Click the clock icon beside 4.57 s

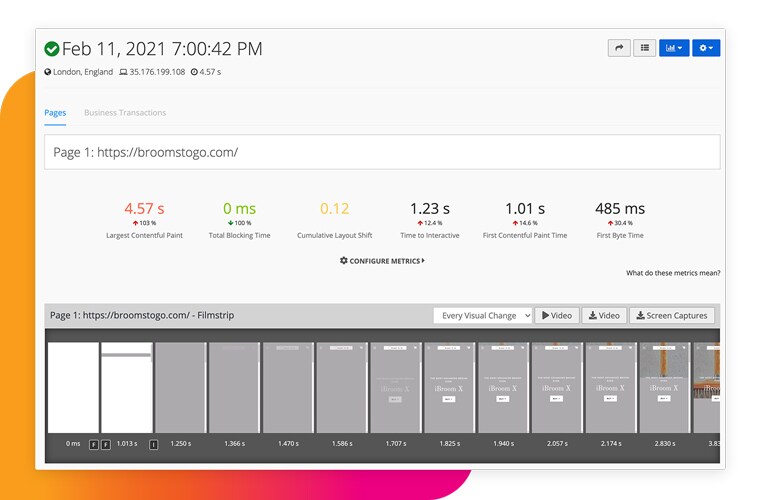tap(194, 72)
